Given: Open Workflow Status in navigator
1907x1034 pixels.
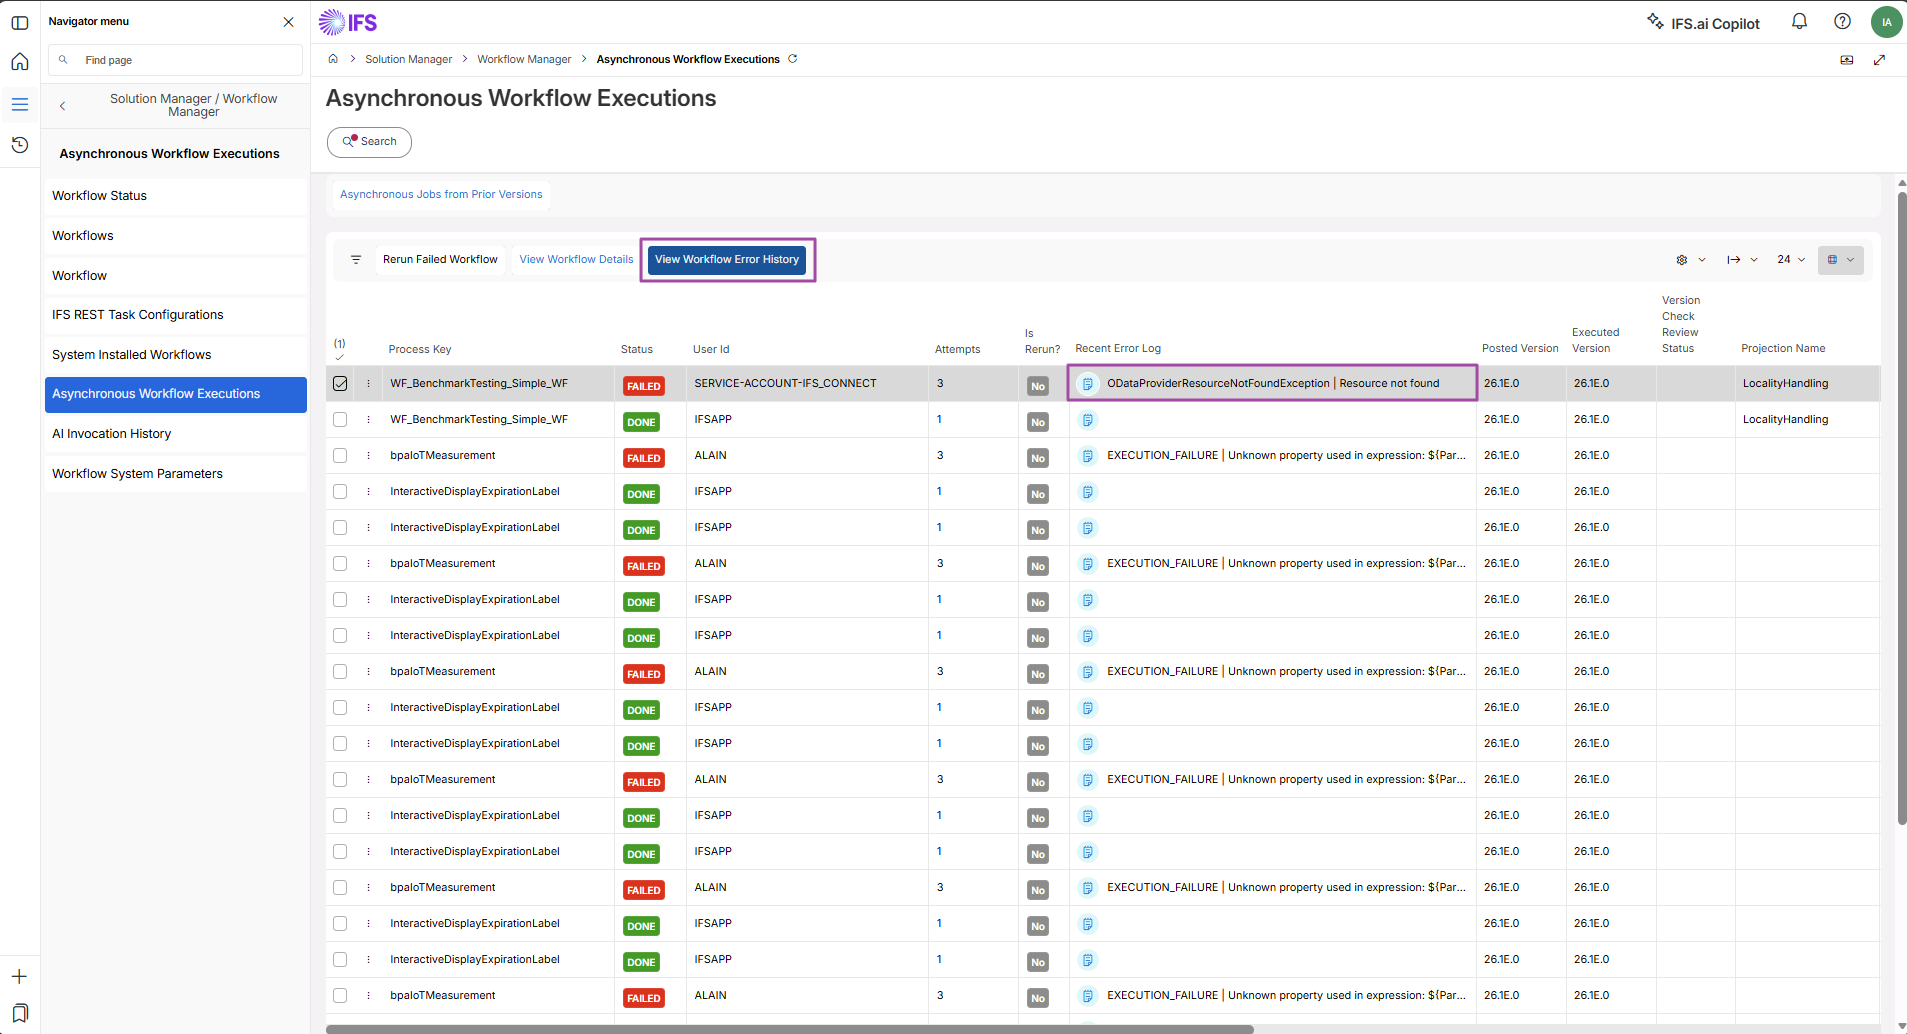Looking at the screenshot, I should point(176,196).
